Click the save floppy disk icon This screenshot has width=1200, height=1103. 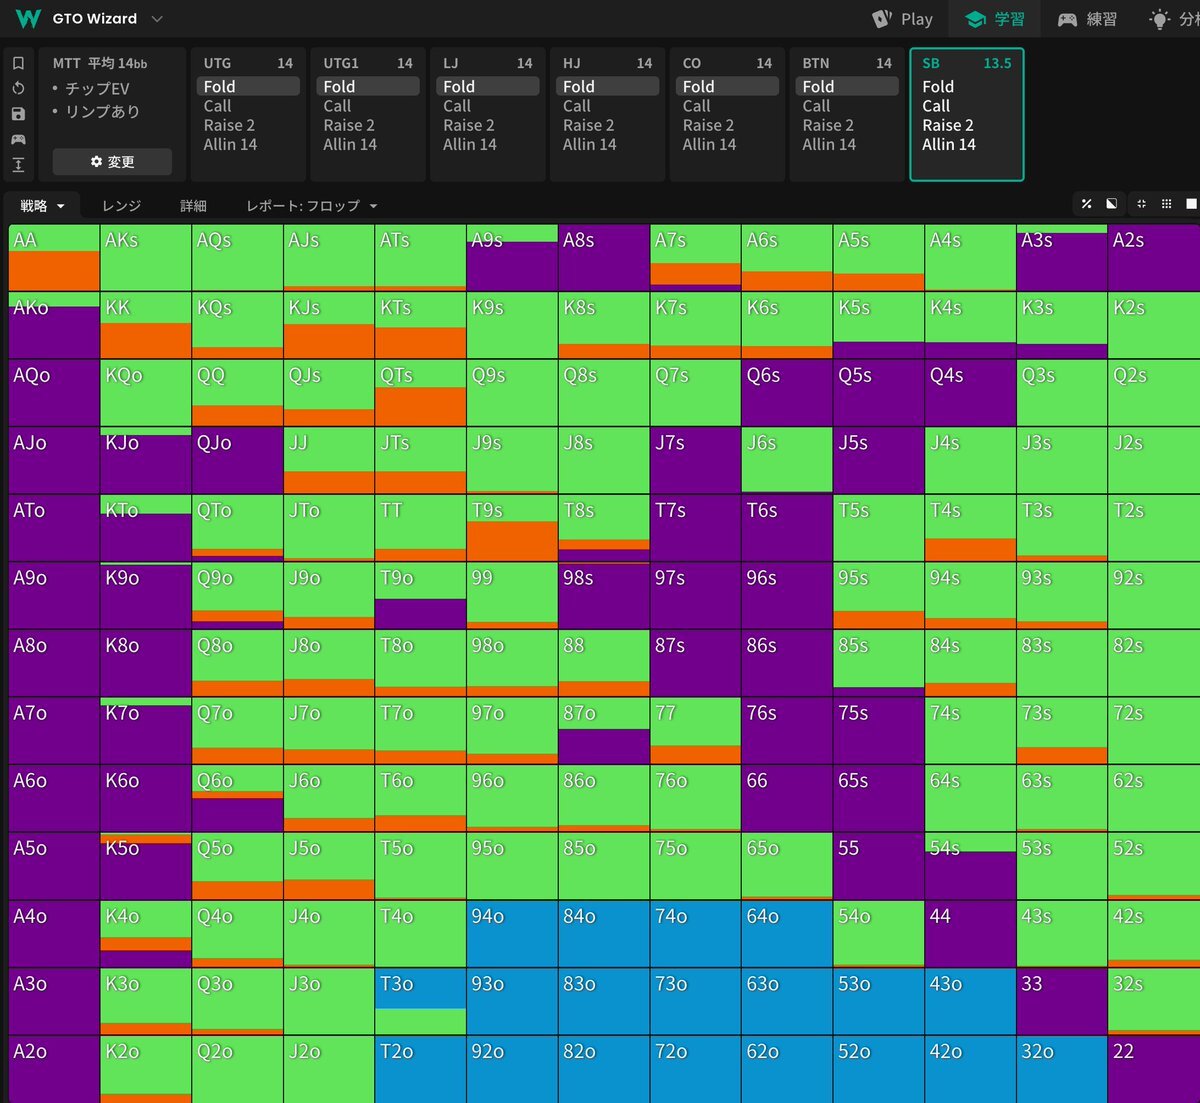(x=18, y=114)
